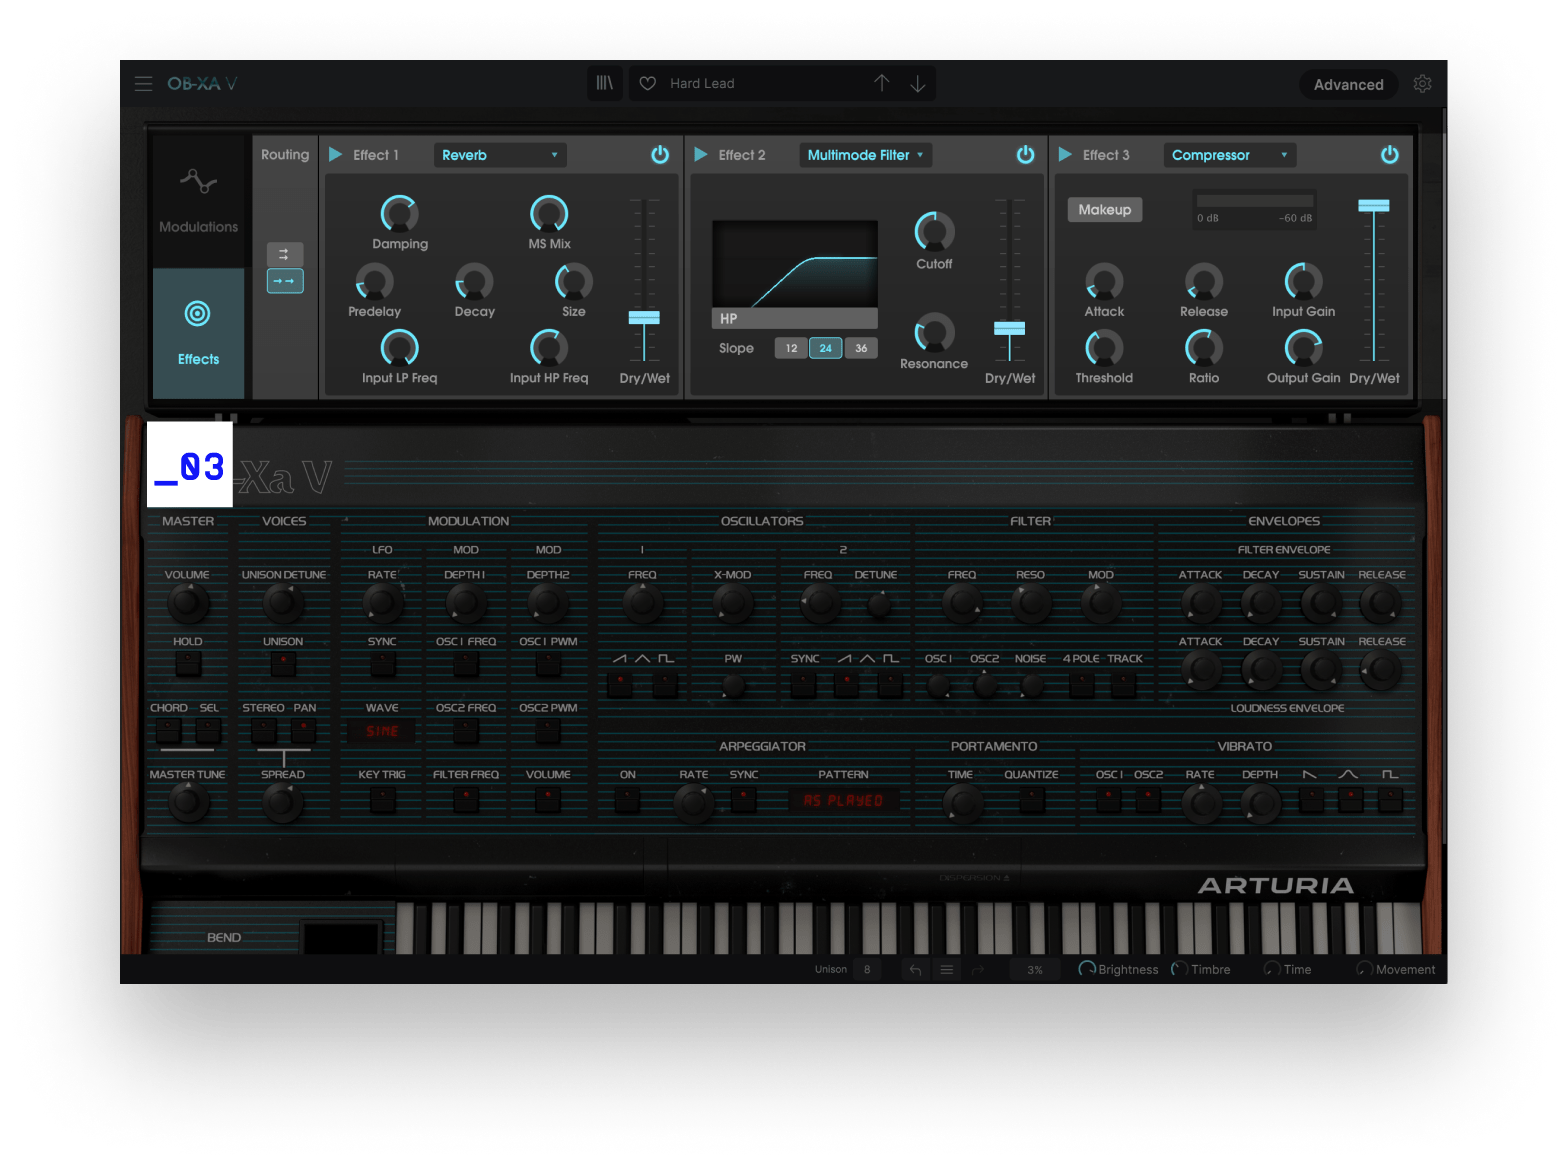Image resolution: width=1568 pixels, height=1165 pixels.
Task: Switch to the Effects tab
Action: tap(198, 333)
